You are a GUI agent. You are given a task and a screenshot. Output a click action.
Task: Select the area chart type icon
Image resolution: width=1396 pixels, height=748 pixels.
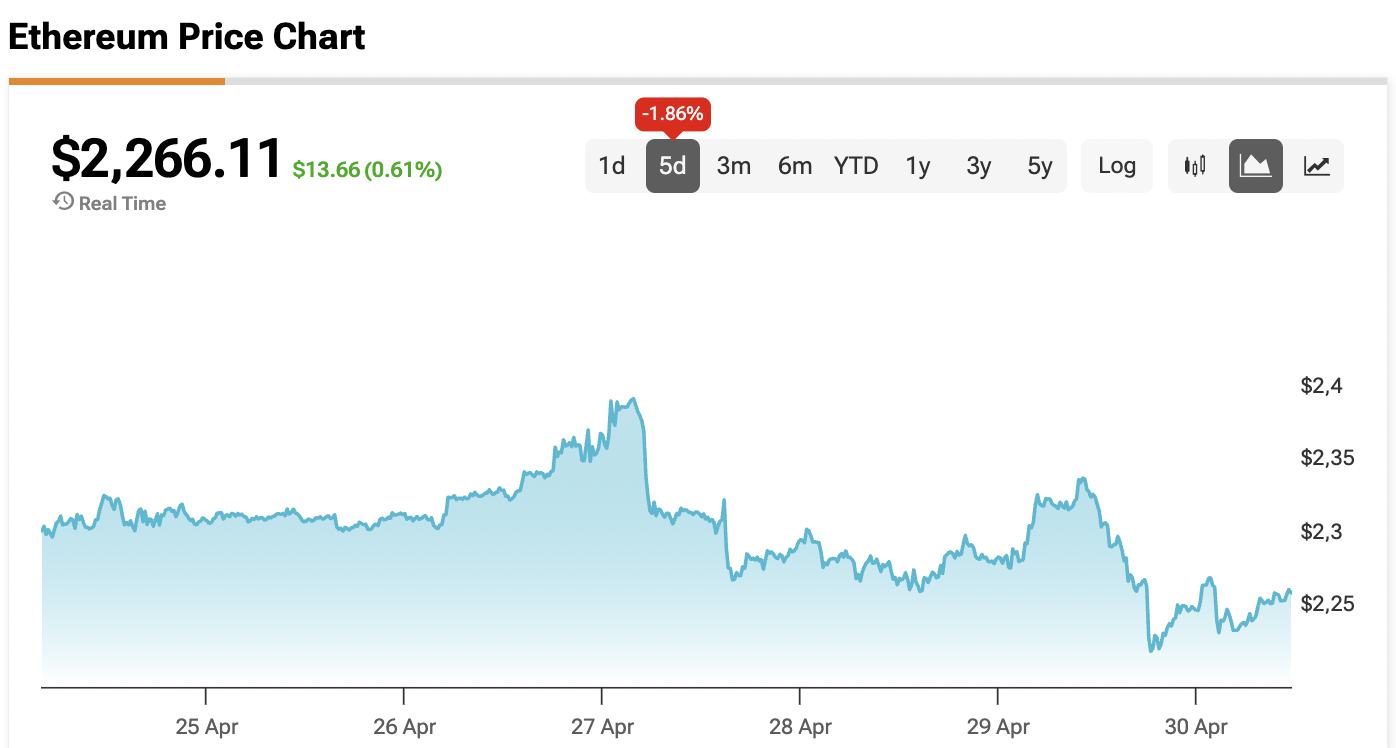point(1255,166)
